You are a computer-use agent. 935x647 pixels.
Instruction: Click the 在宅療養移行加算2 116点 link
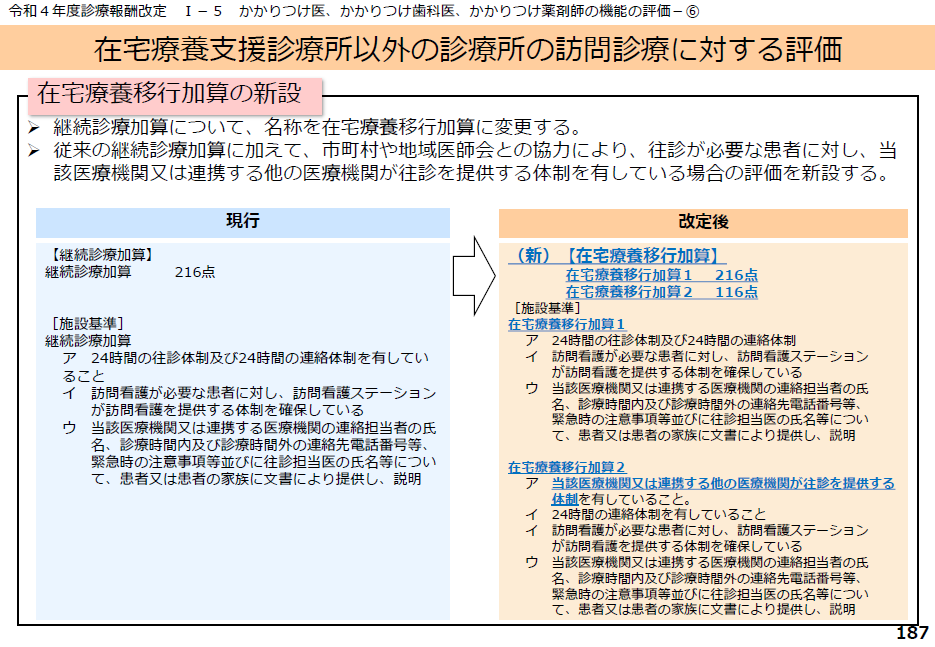(661, 292)
